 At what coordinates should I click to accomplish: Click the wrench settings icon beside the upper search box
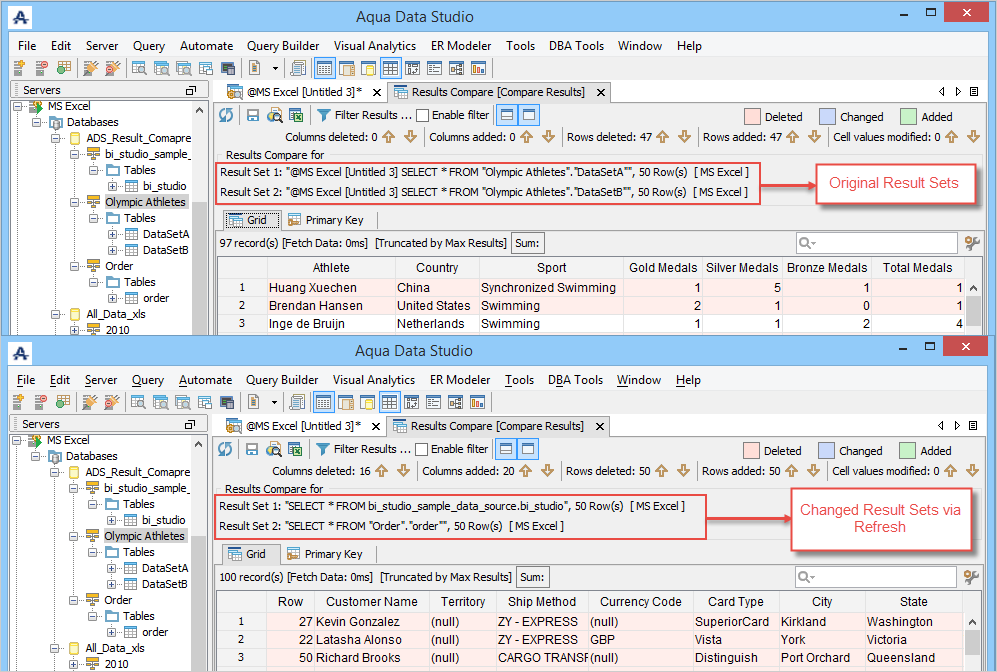971,243
